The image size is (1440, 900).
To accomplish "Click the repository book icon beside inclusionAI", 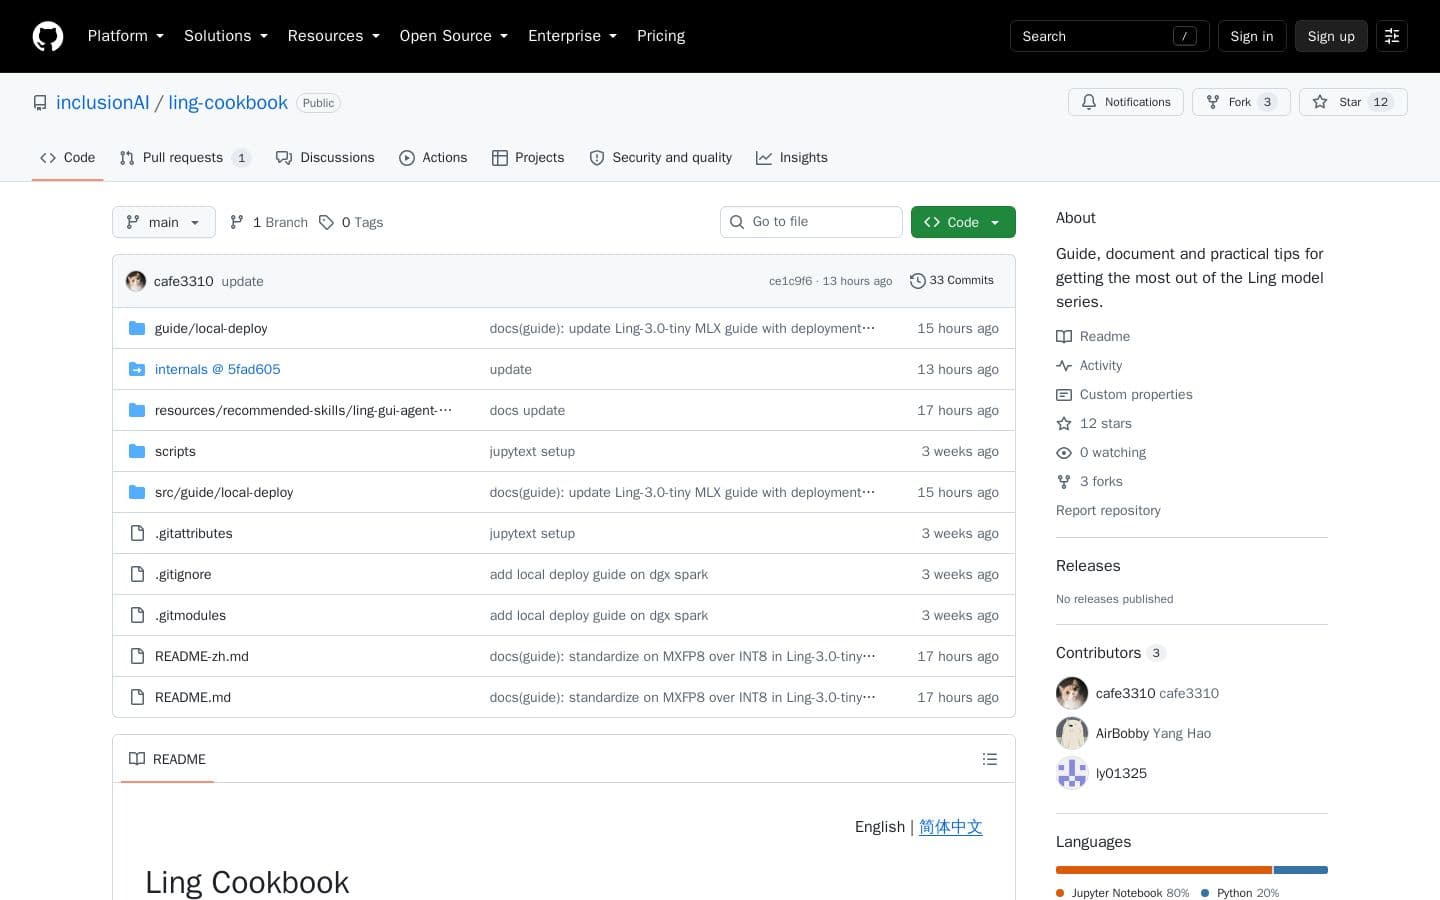I will [40, 103].
